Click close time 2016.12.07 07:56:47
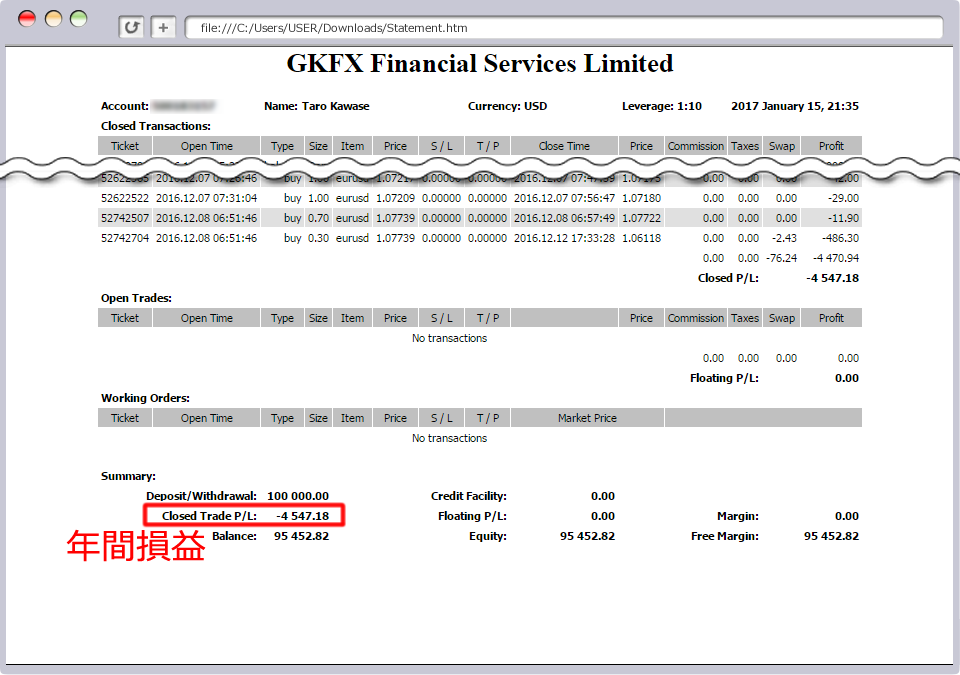 [x=564, y=198]
